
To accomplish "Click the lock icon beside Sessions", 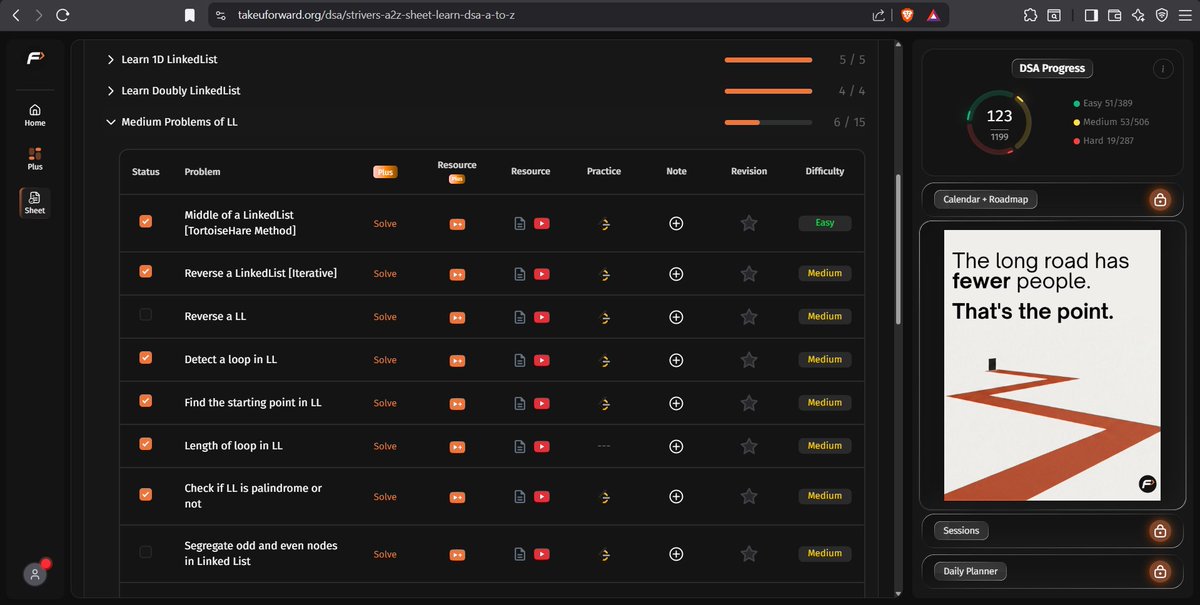I will tap(1160, 530).
